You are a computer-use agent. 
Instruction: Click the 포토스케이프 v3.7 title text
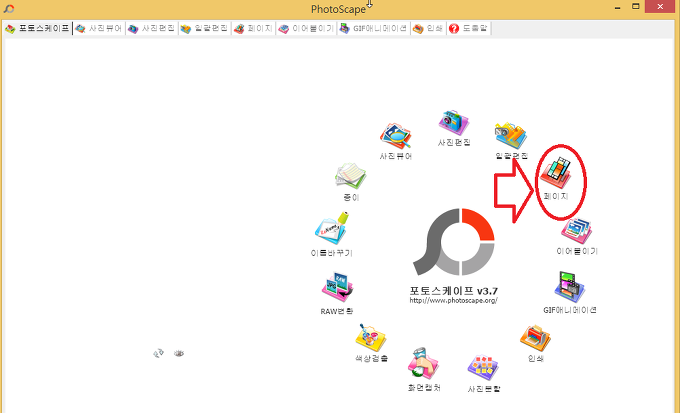click(453, 291)
